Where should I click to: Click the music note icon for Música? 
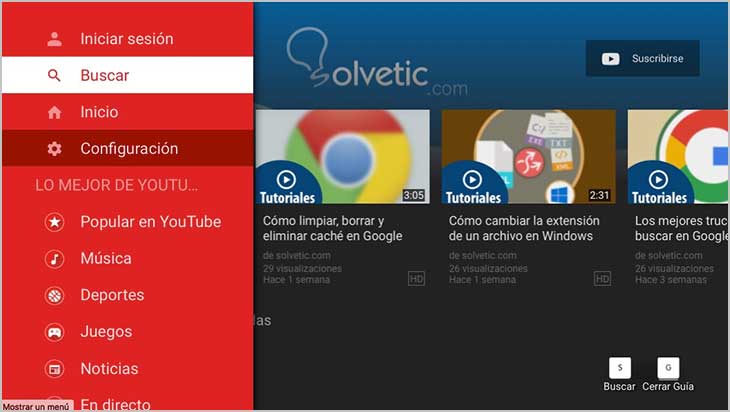(x=54, y=259)
